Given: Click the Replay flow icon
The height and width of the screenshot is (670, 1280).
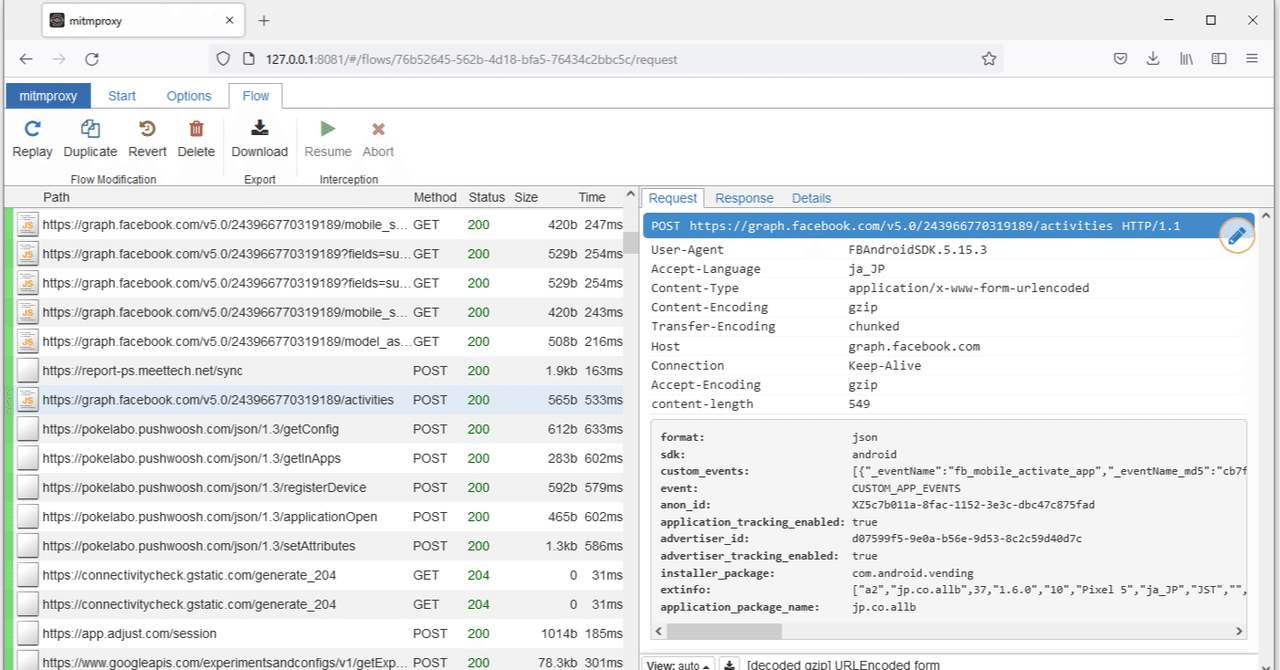Looking at the screenshot, I should pos(32,128).
